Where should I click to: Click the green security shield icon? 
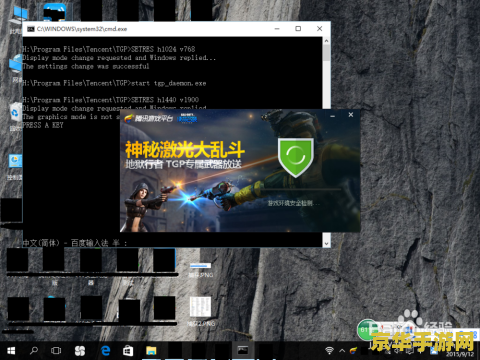click(296, 157)
